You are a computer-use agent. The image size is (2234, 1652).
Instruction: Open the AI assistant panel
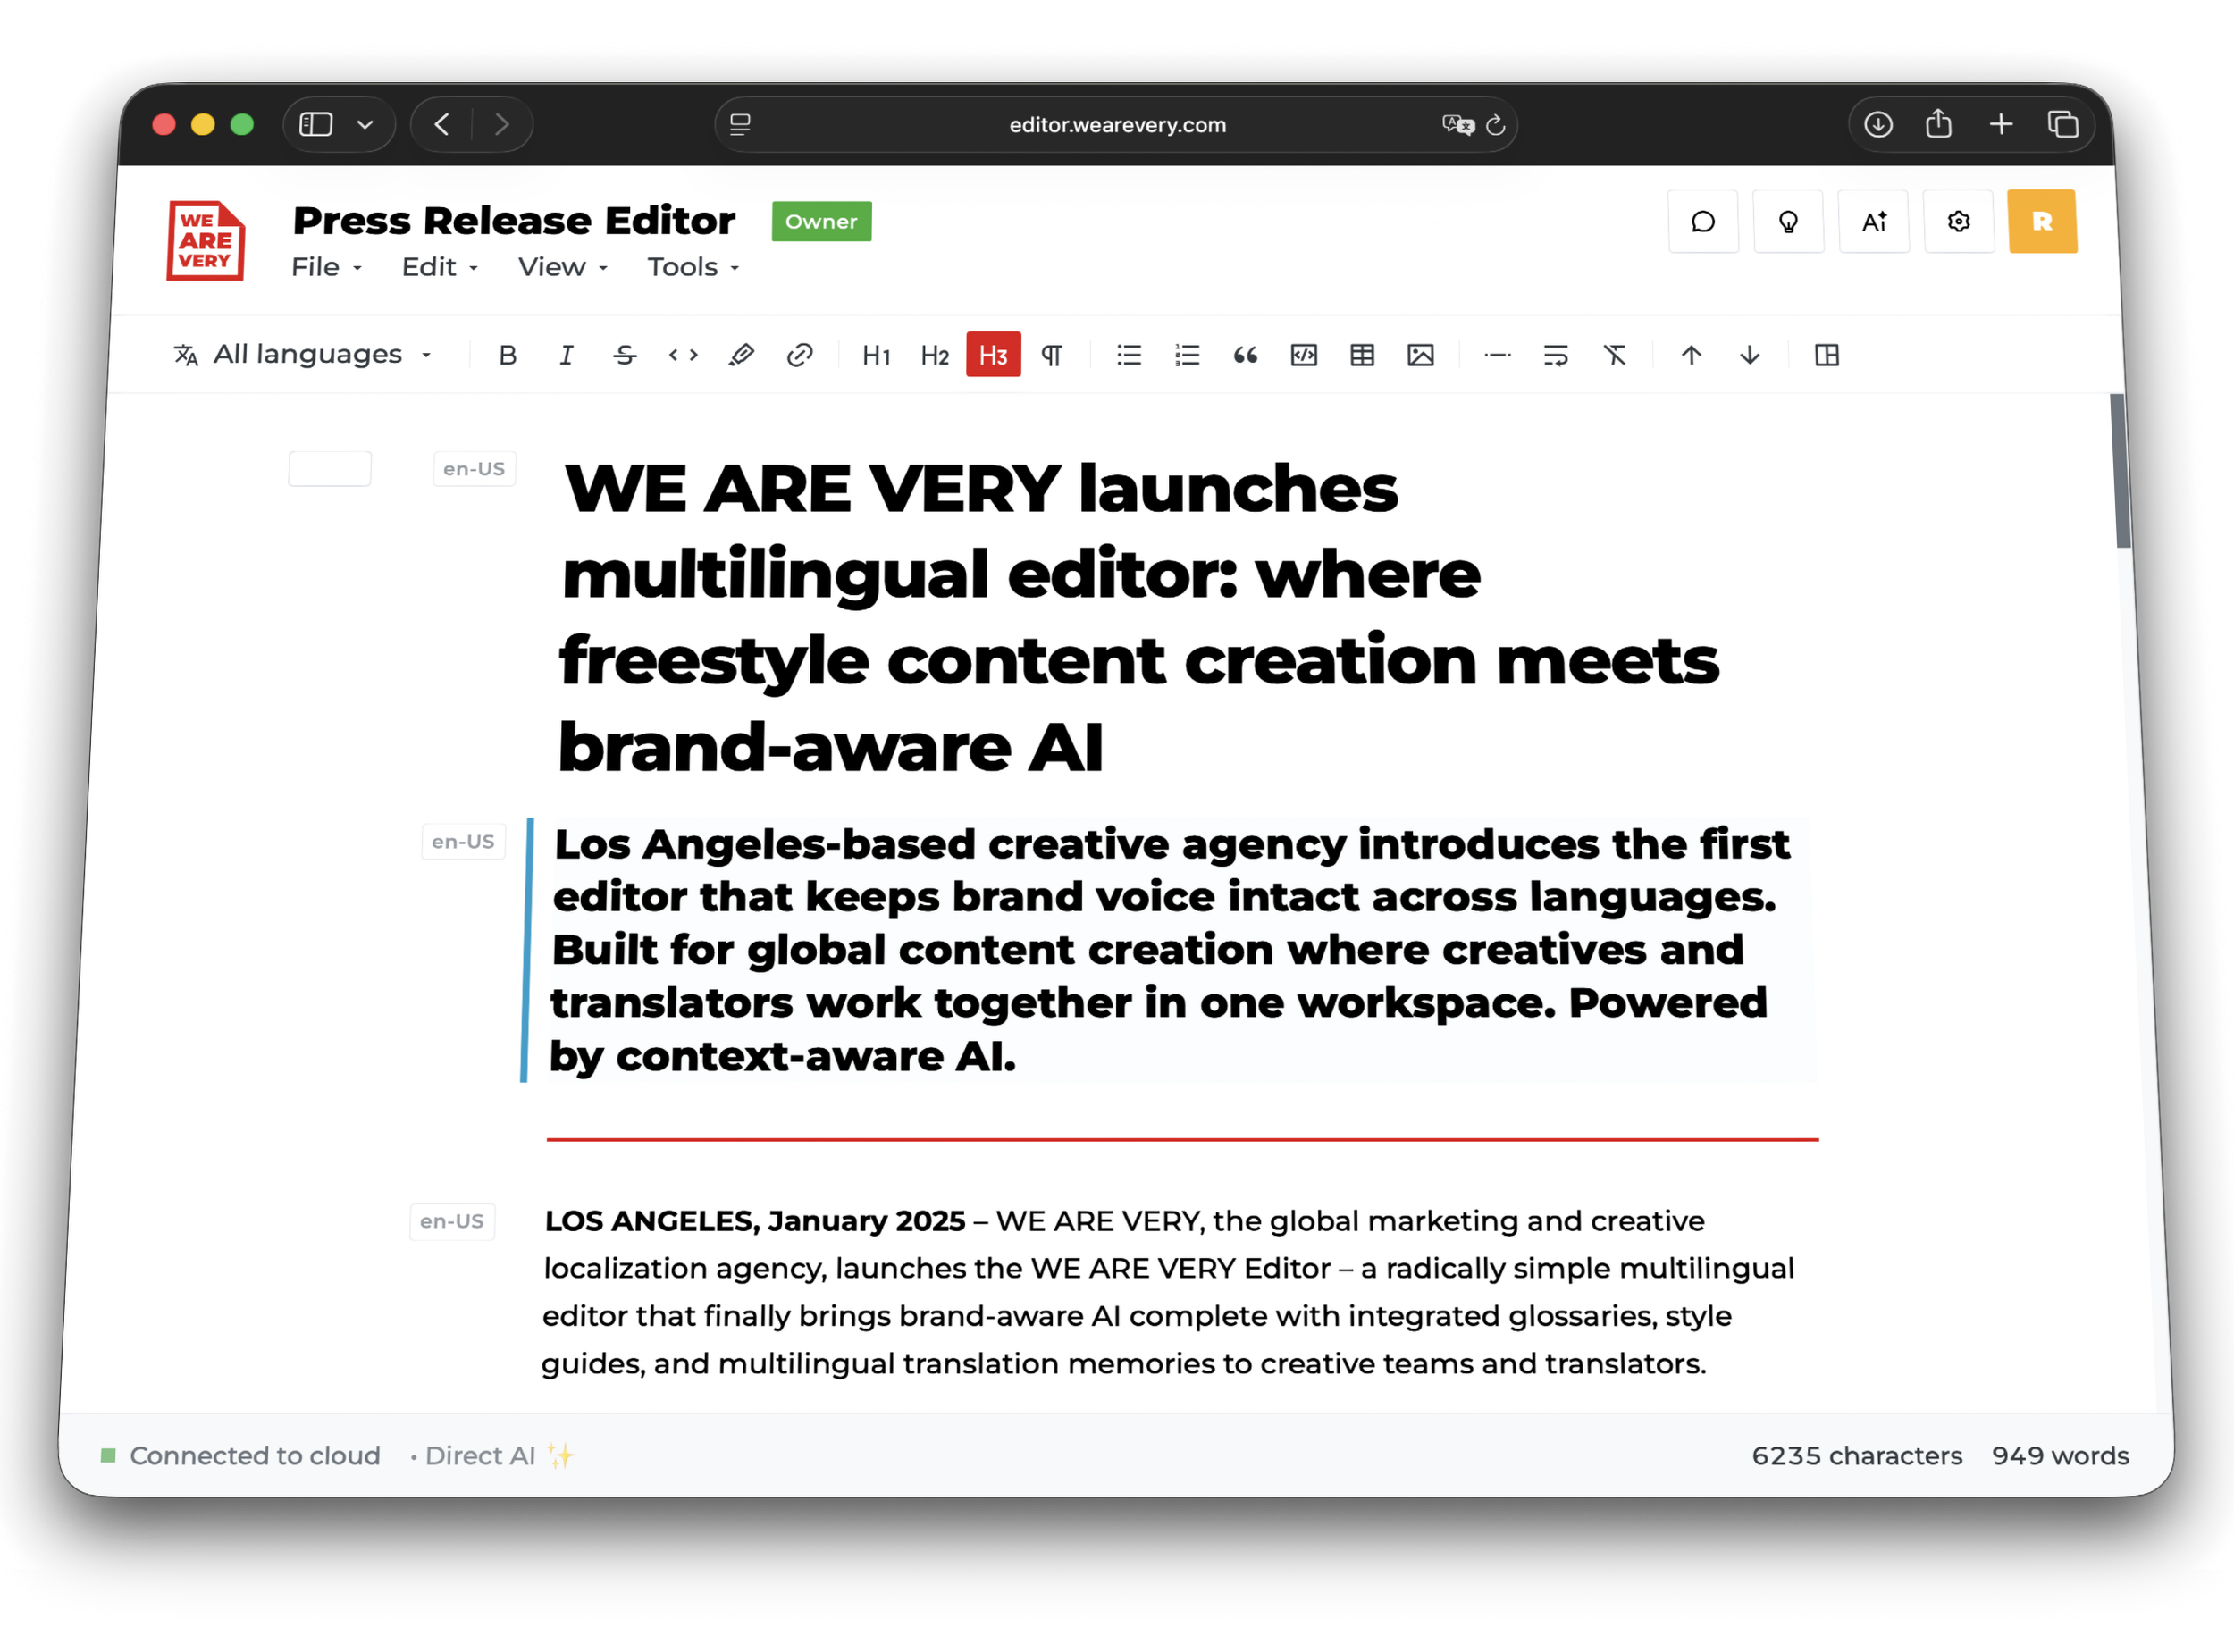[x=1874, y=222]
